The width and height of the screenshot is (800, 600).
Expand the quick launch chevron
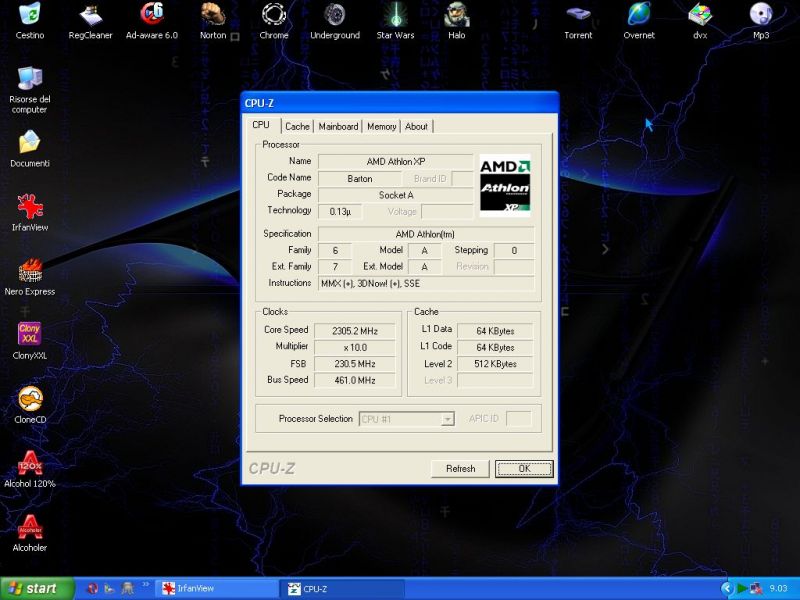(145, 584)
